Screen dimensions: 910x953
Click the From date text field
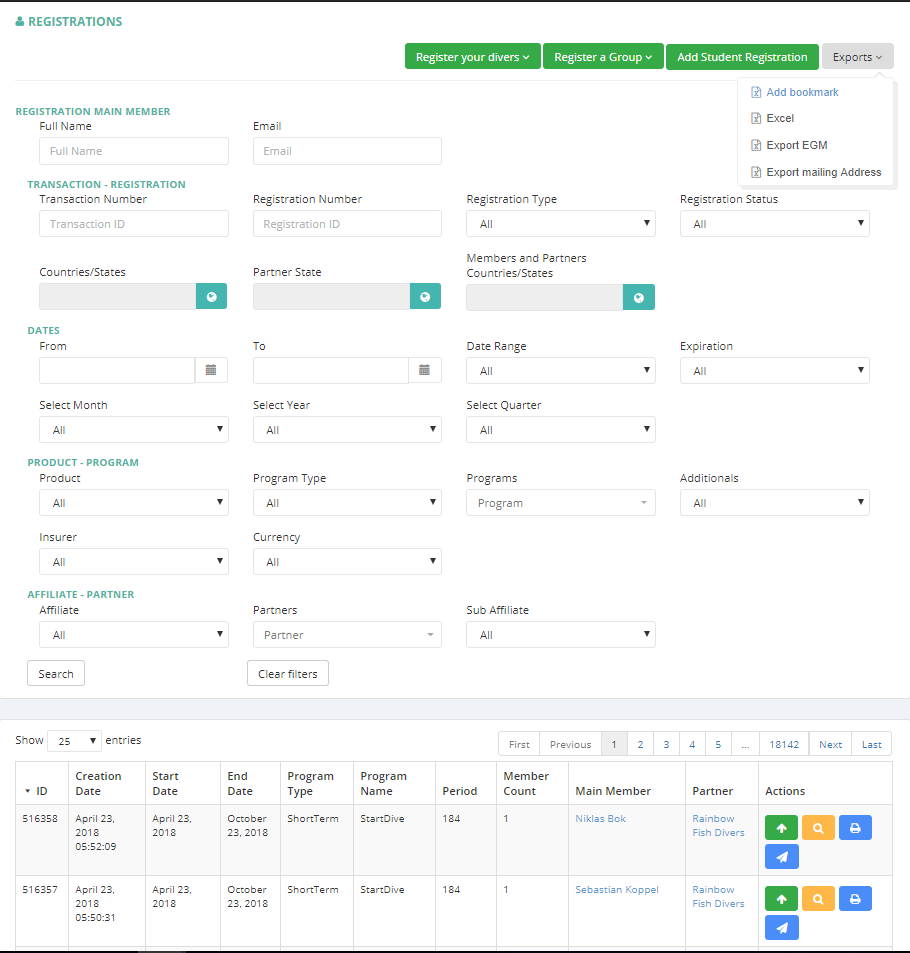point(117,370)
